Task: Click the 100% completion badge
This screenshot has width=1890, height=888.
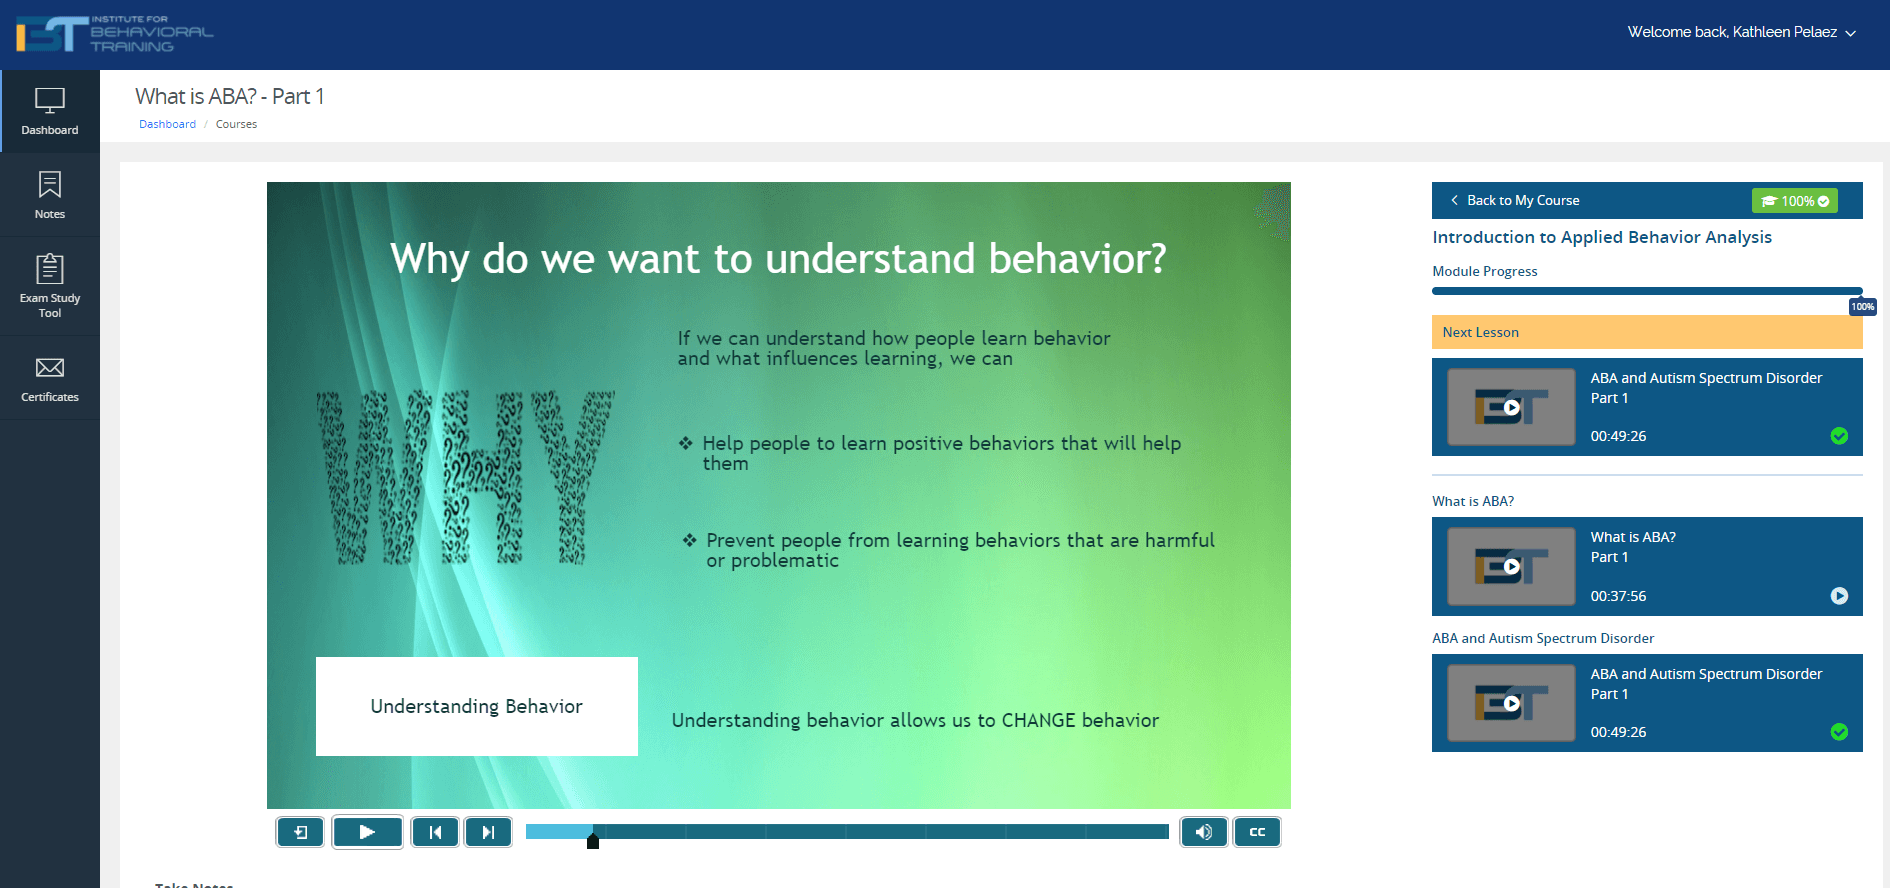Action: click(1794, 201)
